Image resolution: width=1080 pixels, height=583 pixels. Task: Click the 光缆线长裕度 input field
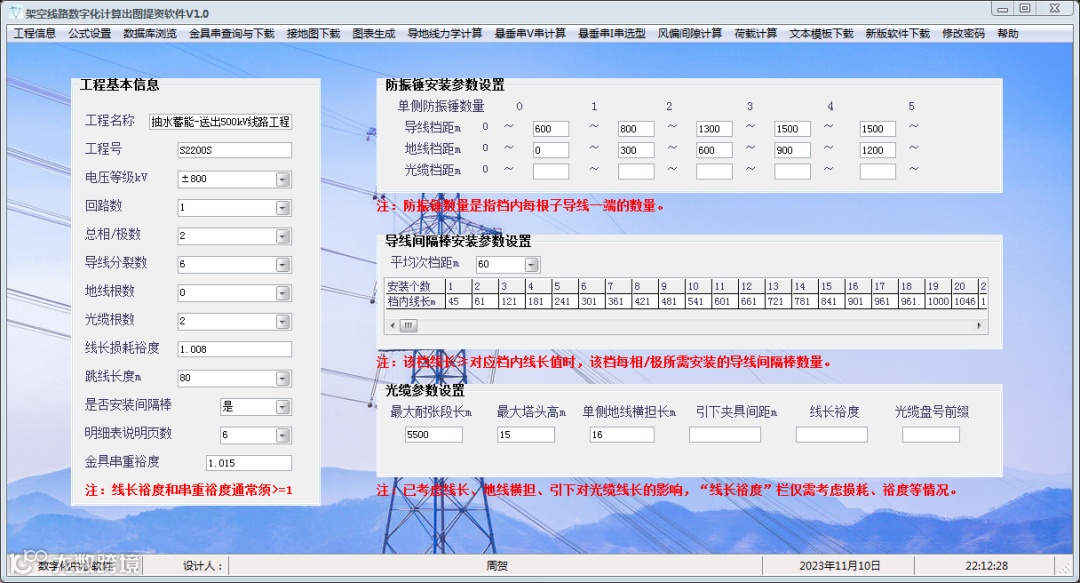(x=831, y=435)
